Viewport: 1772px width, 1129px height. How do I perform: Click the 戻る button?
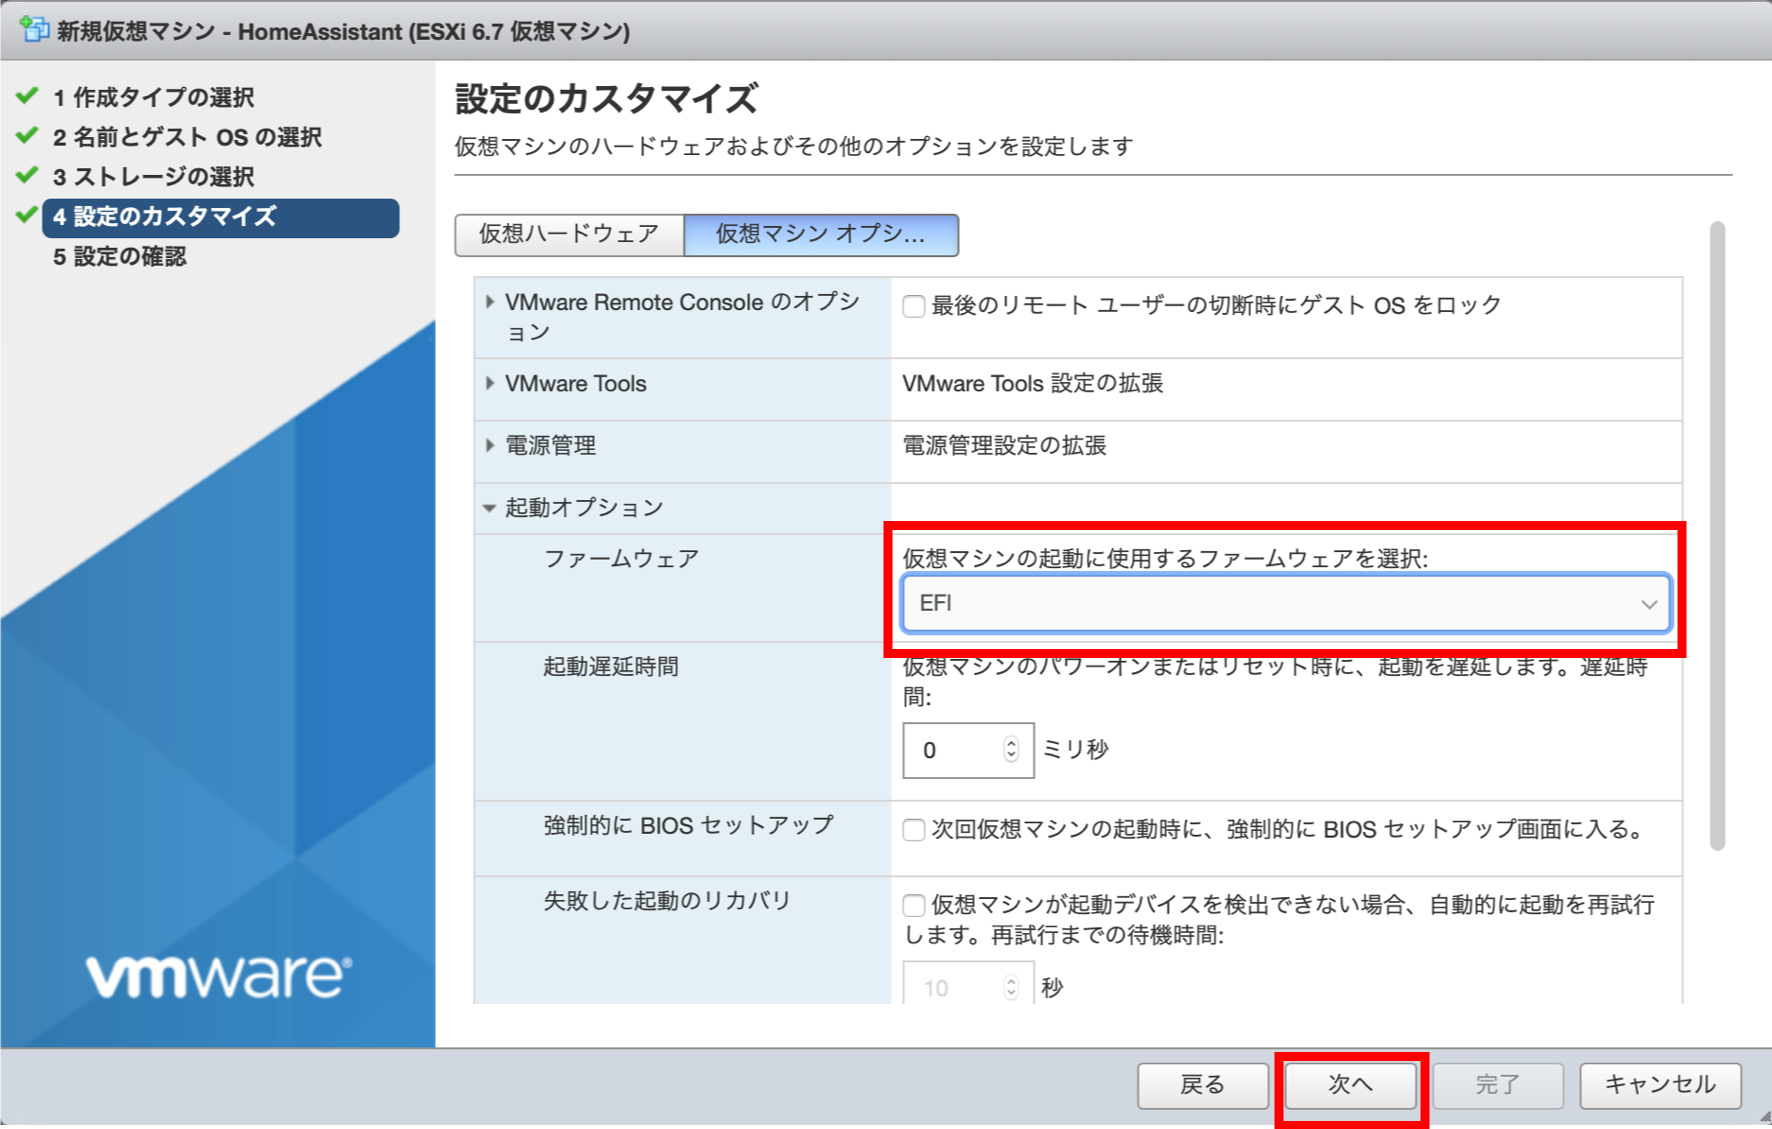(1203, 1085)
